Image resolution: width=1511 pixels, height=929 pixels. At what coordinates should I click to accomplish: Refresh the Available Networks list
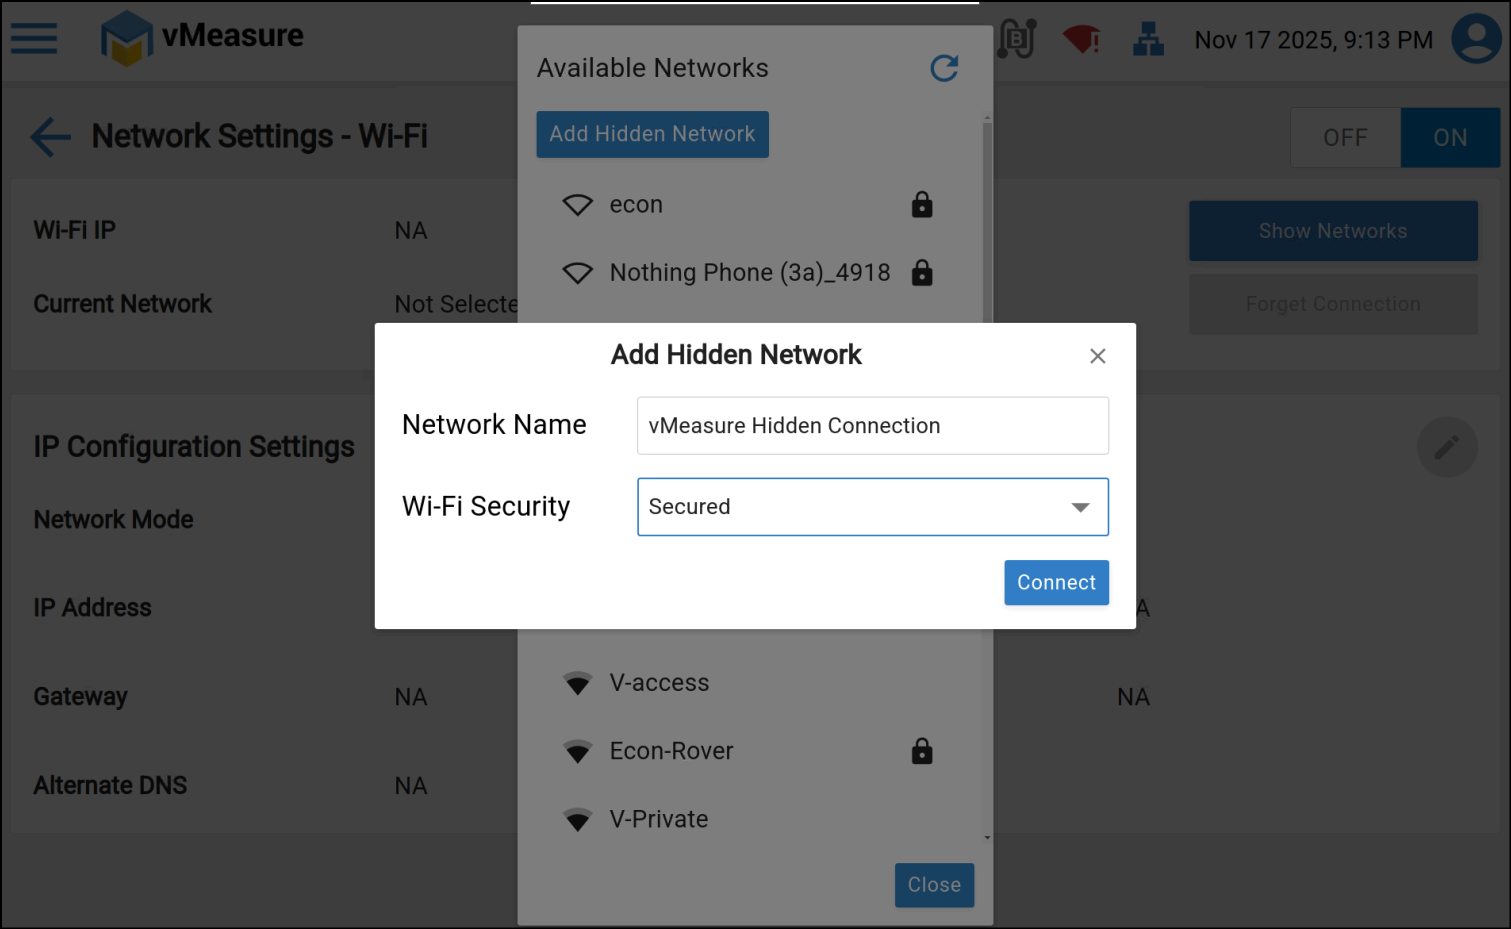point(944,68)
